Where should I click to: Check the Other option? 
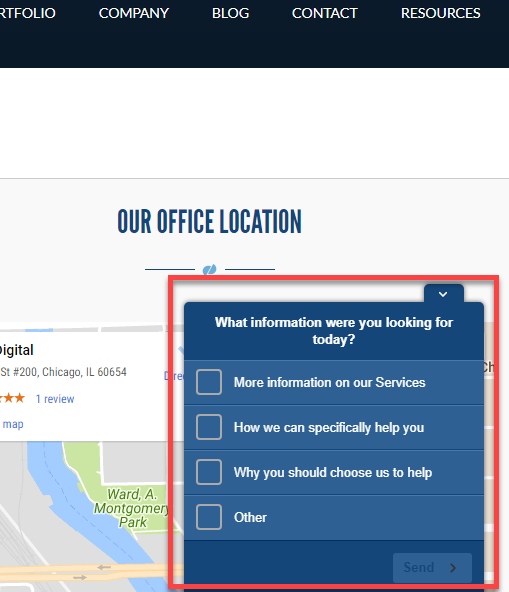coord(209,517)
